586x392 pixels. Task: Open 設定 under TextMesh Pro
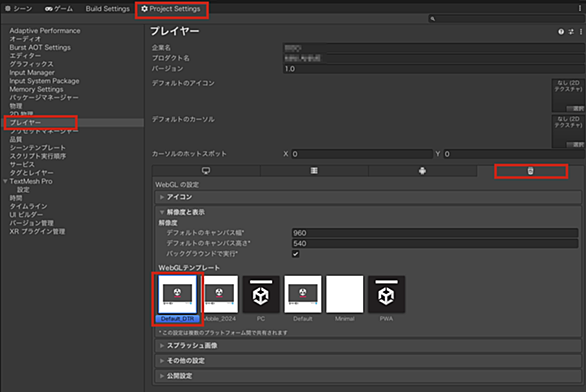[23, 189]
